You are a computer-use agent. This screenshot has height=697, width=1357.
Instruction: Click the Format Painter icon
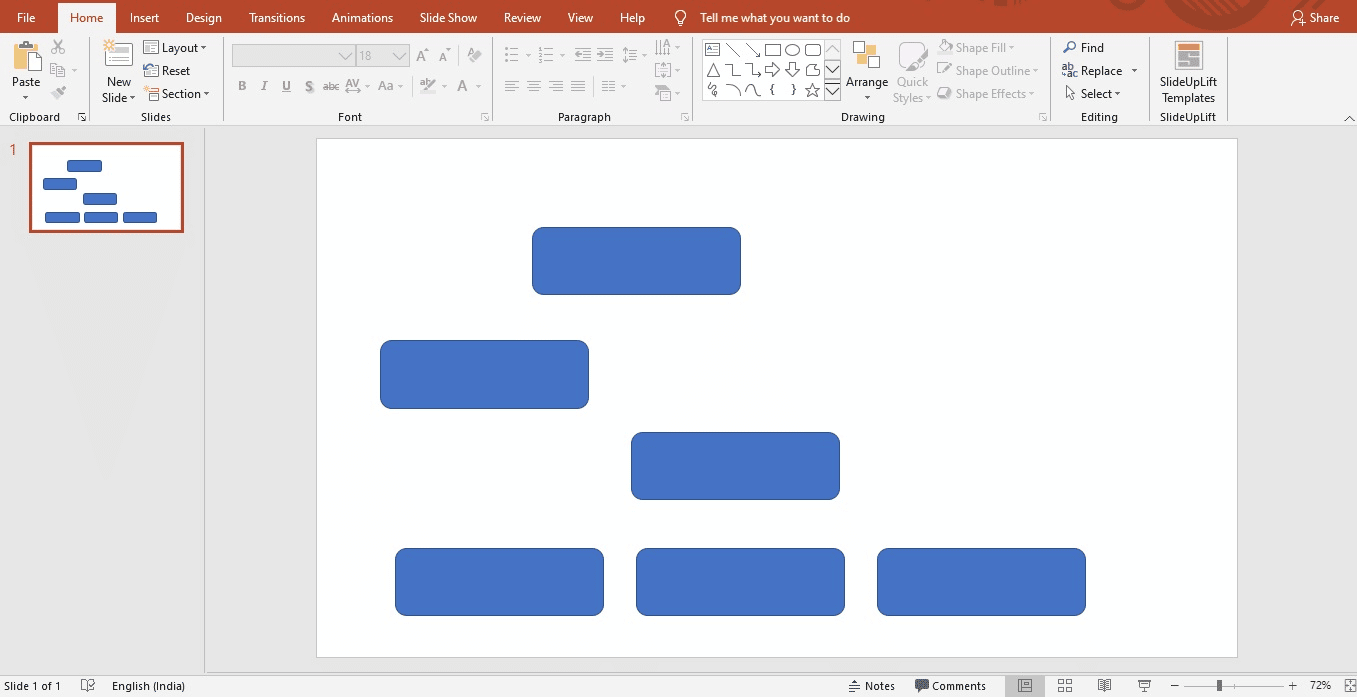[58, 93]
